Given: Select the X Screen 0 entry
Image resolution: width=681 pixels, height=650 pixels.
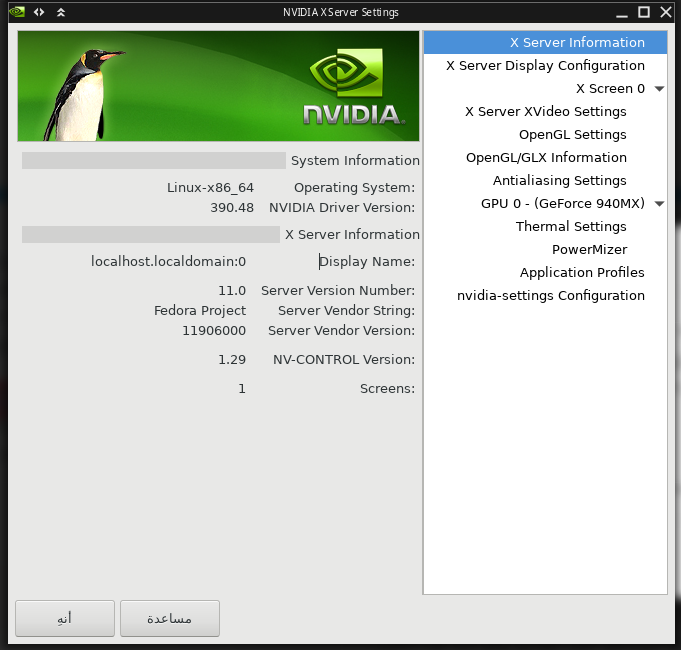Looking at the screenshot, I should (610, 89).
